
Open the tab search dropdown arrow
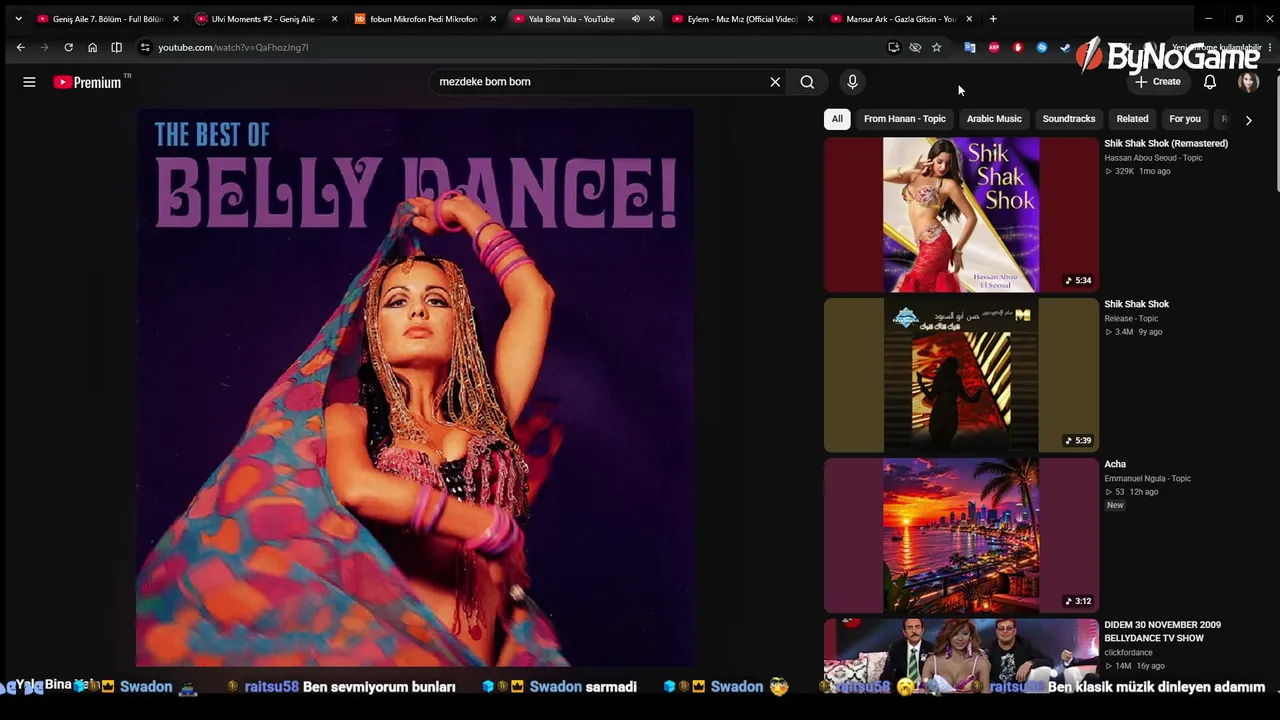[18, 19]
